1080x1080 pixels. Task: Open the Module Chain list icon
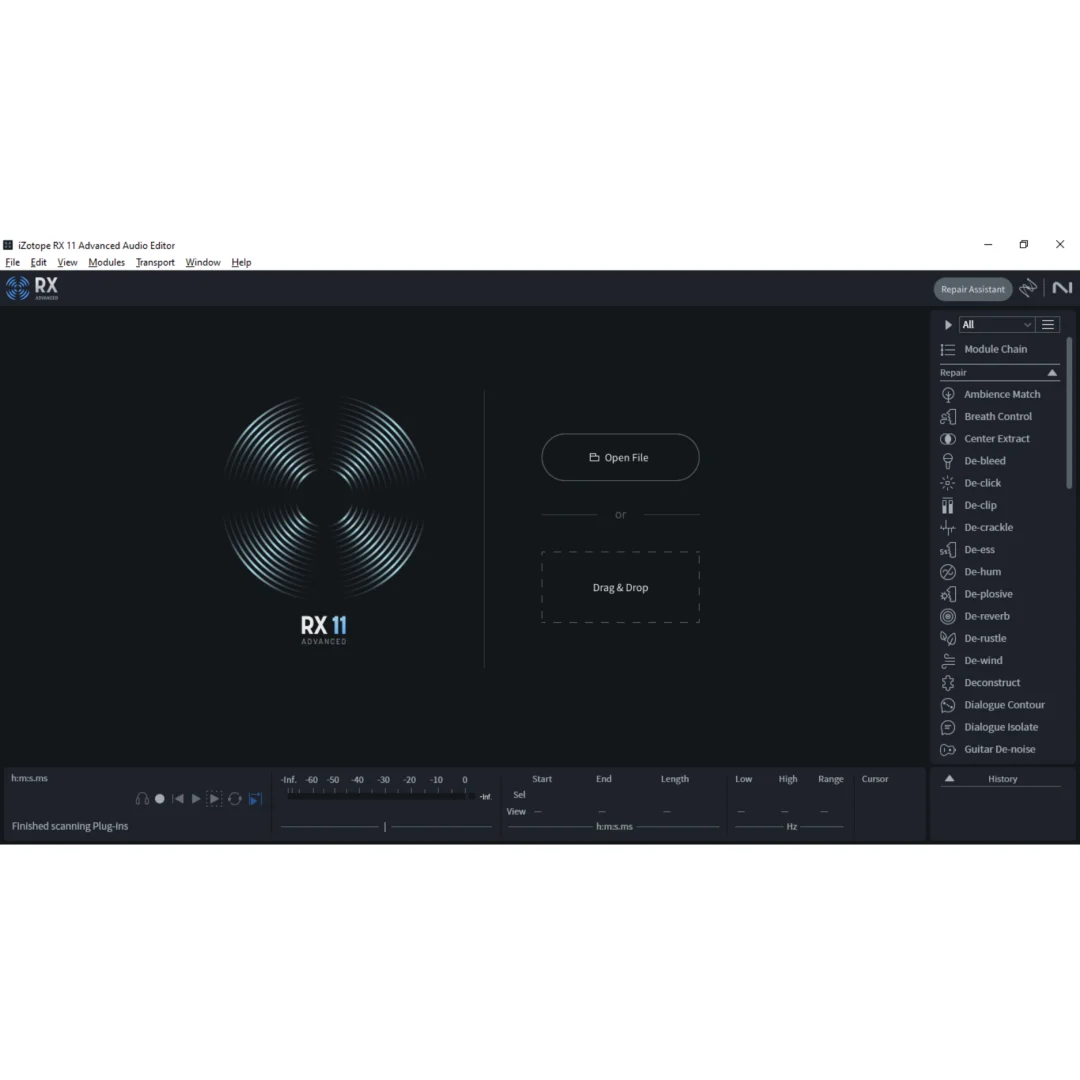[948, 349]
